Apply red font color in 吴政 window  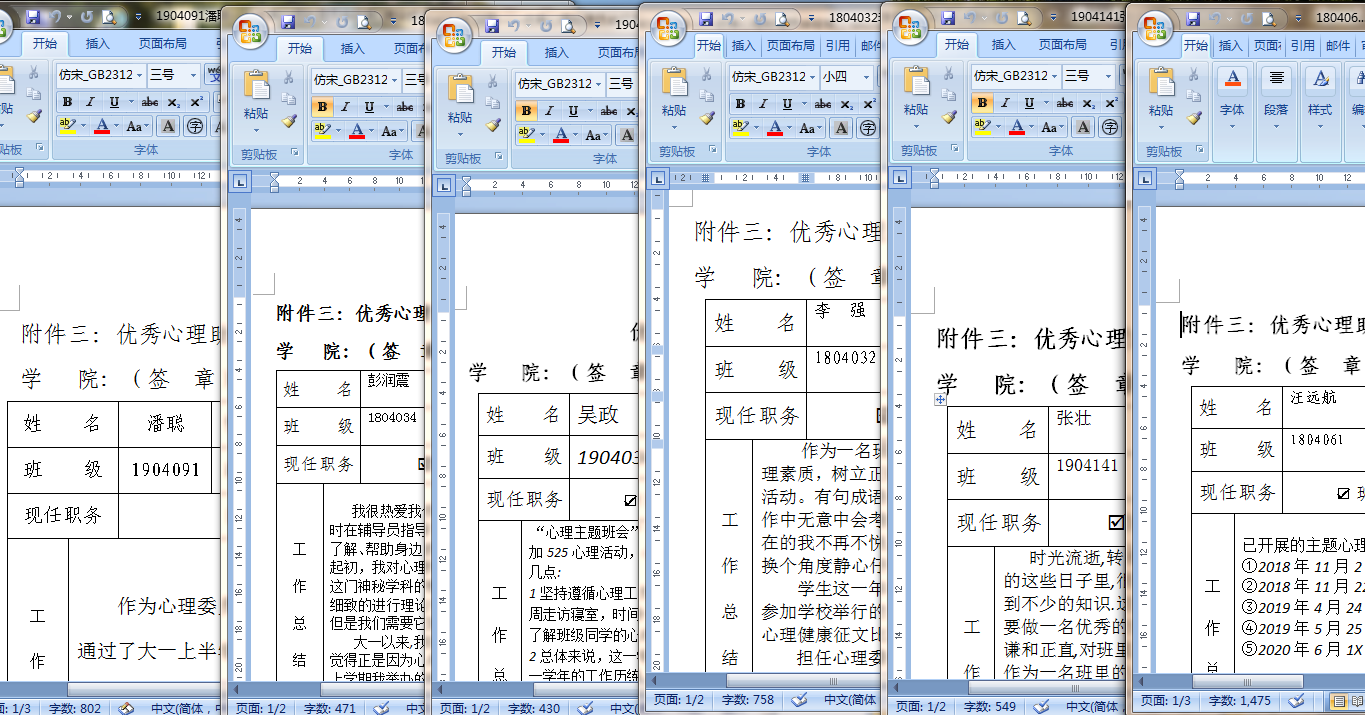pyautogui.click(x=560, y=134)
